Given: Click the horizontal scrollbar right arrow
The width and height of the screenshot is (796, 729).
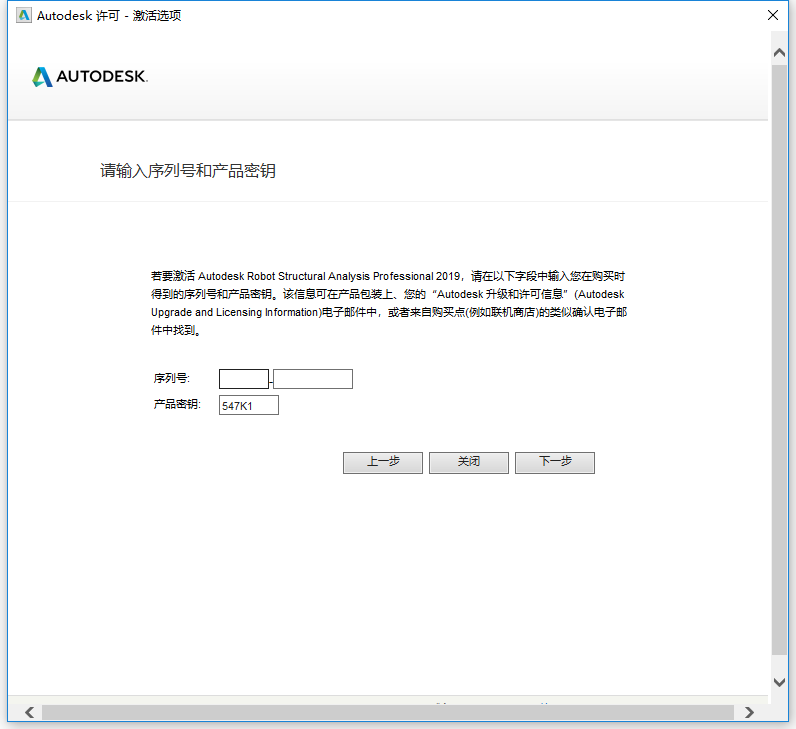Looking at the screenshot, I should pyautogui.click(x=749, y=712).
